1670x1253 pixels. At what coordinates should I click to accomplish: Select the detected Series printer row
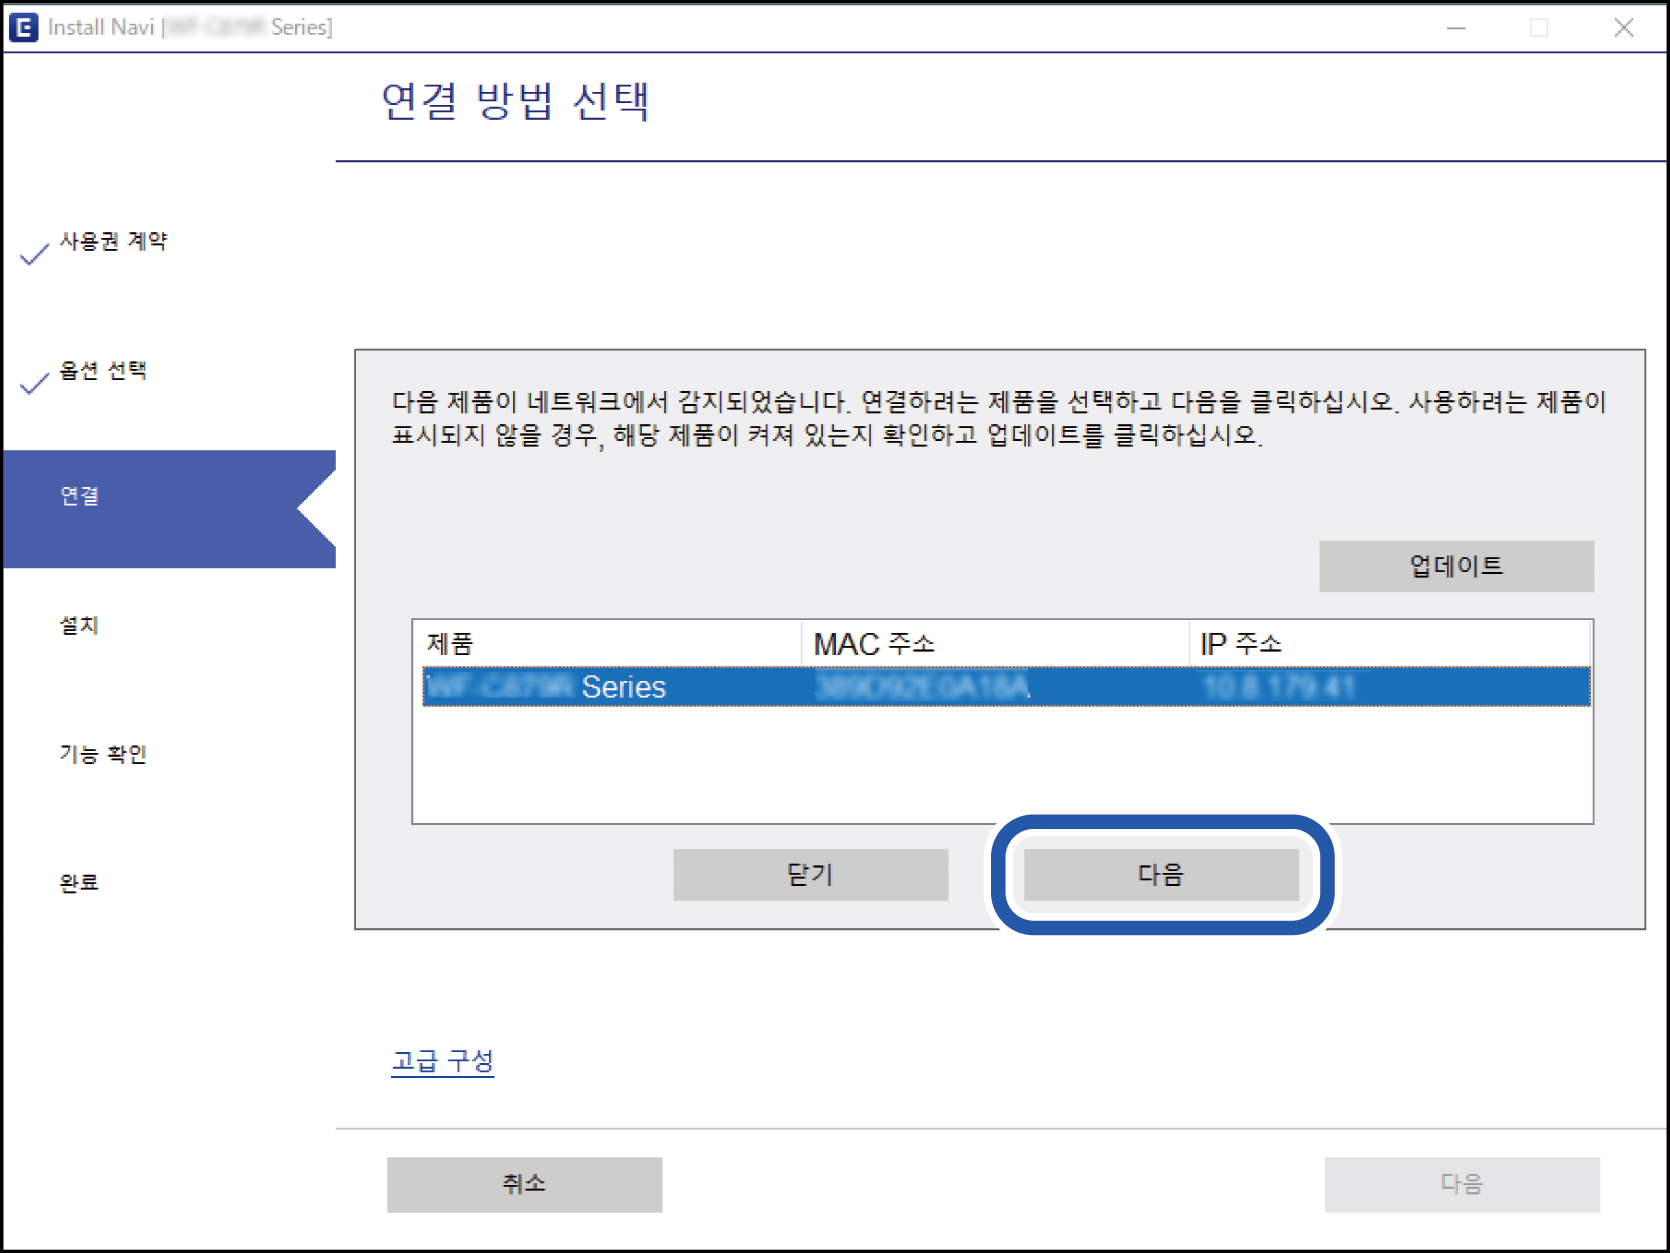[x=1005, y=687]
